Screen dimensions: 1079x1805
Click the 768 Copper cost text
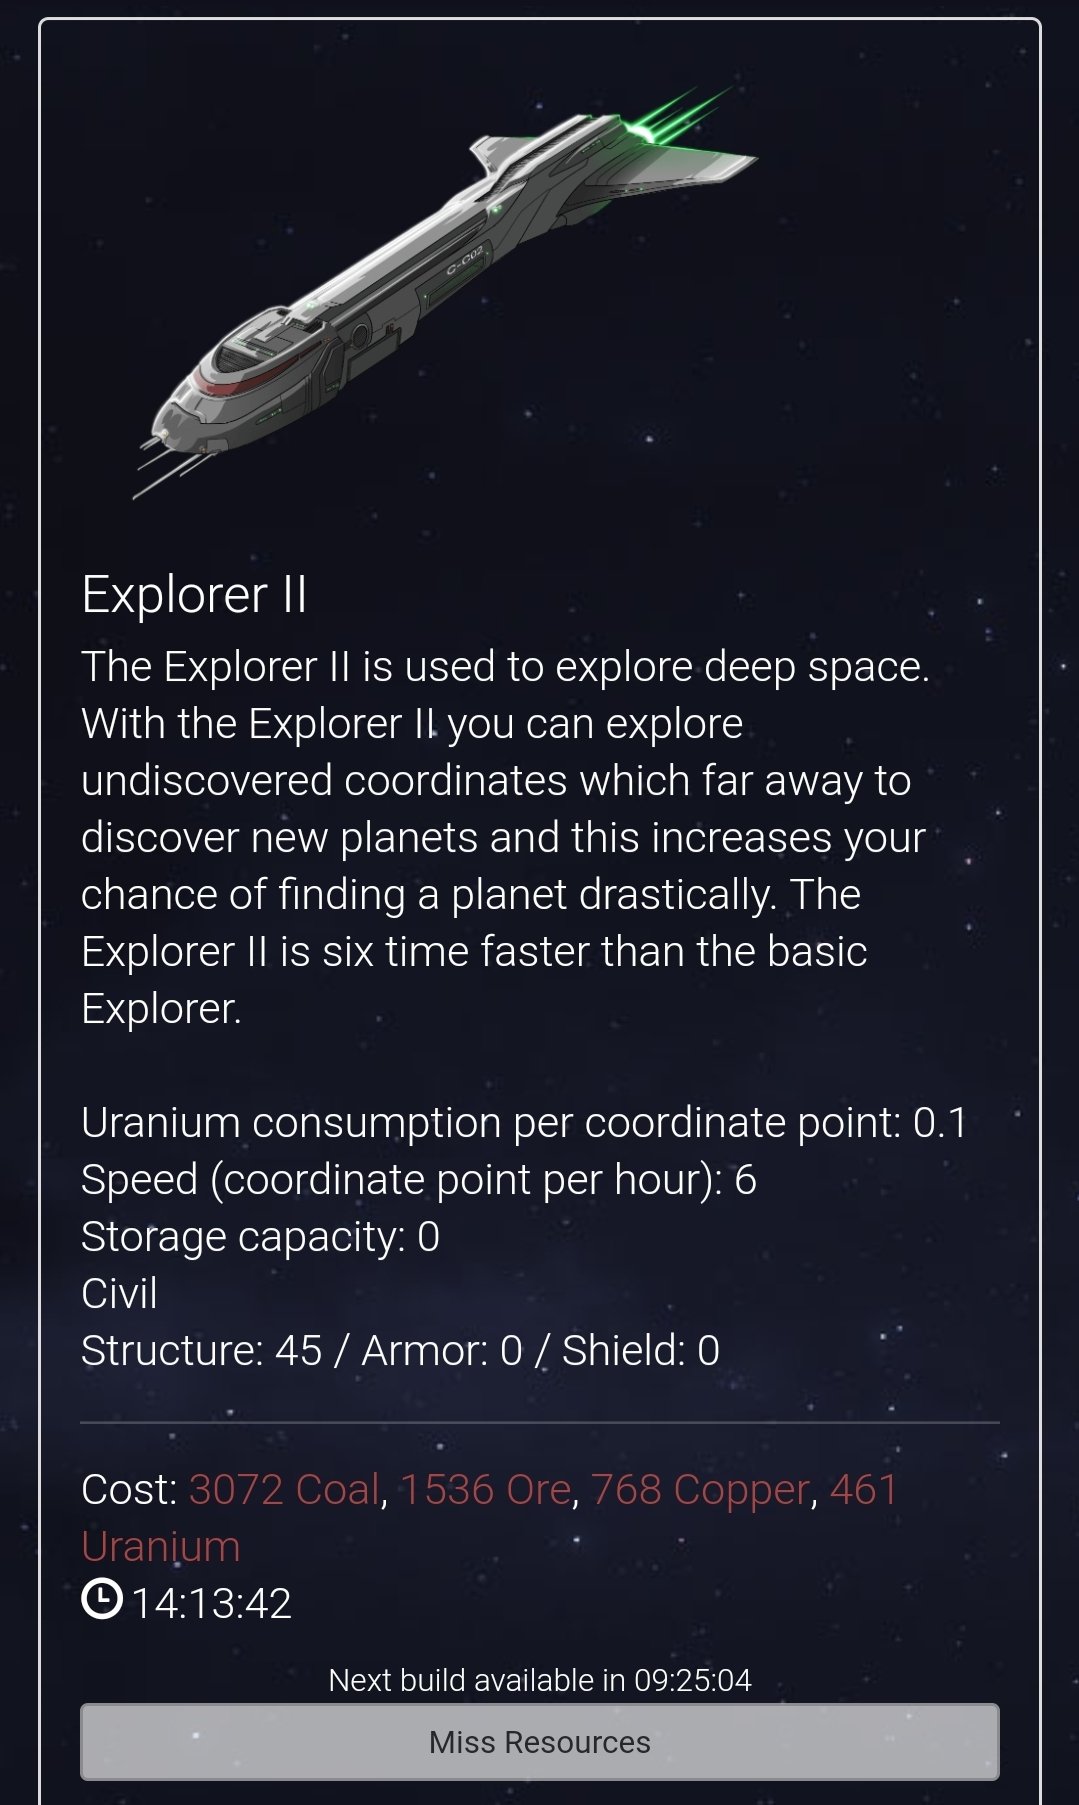coord(700,1490)
